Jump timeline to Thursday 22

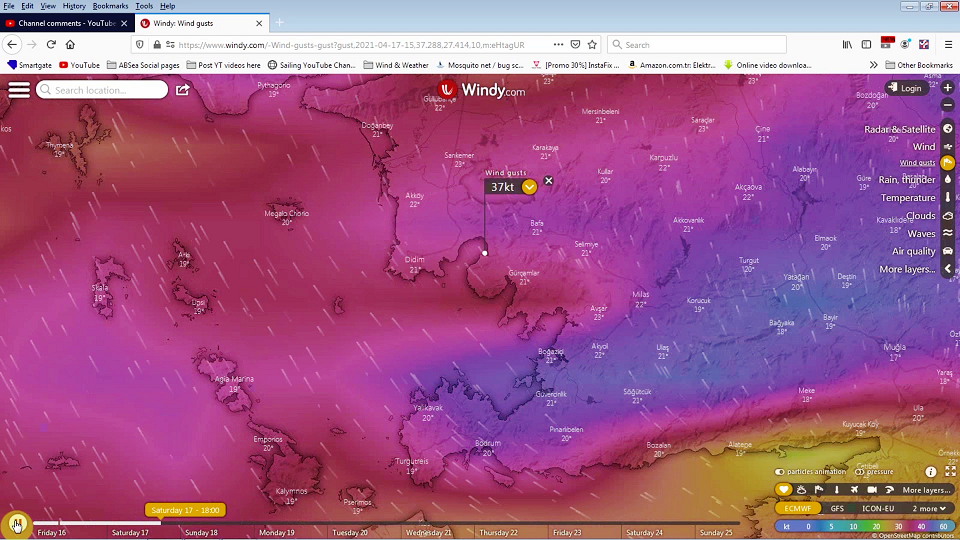point(498,533)
